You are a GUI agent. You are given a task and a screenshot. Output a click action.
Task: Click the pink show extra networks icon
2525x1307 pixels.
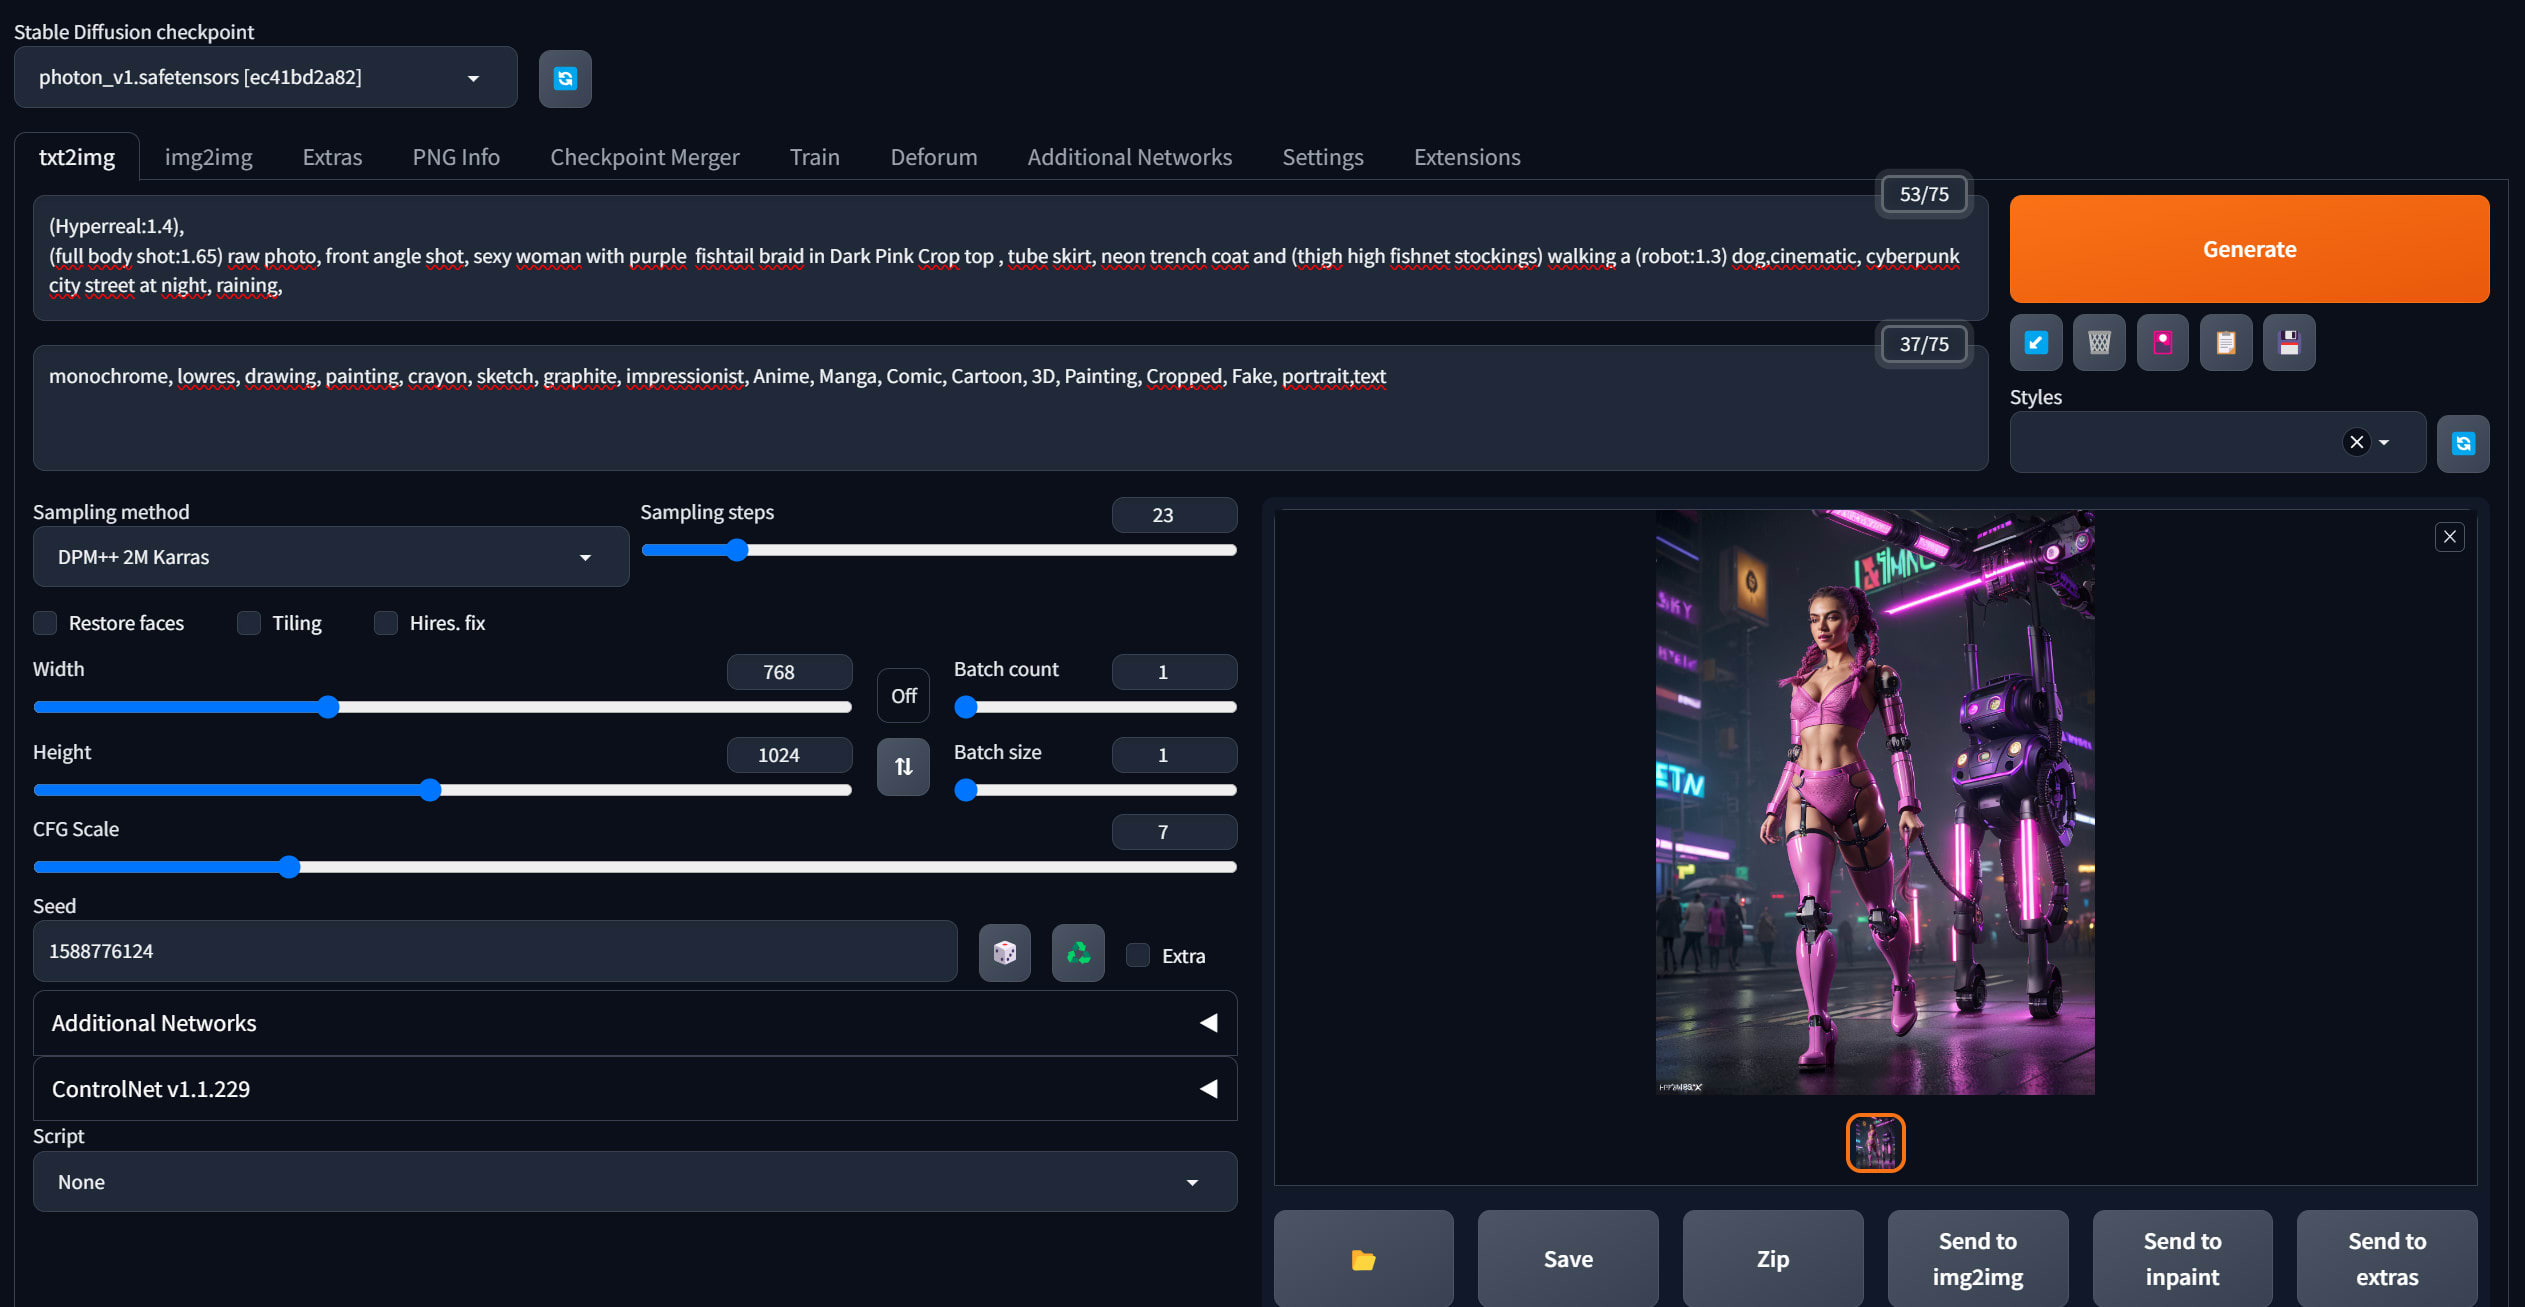click(2162, 343)
